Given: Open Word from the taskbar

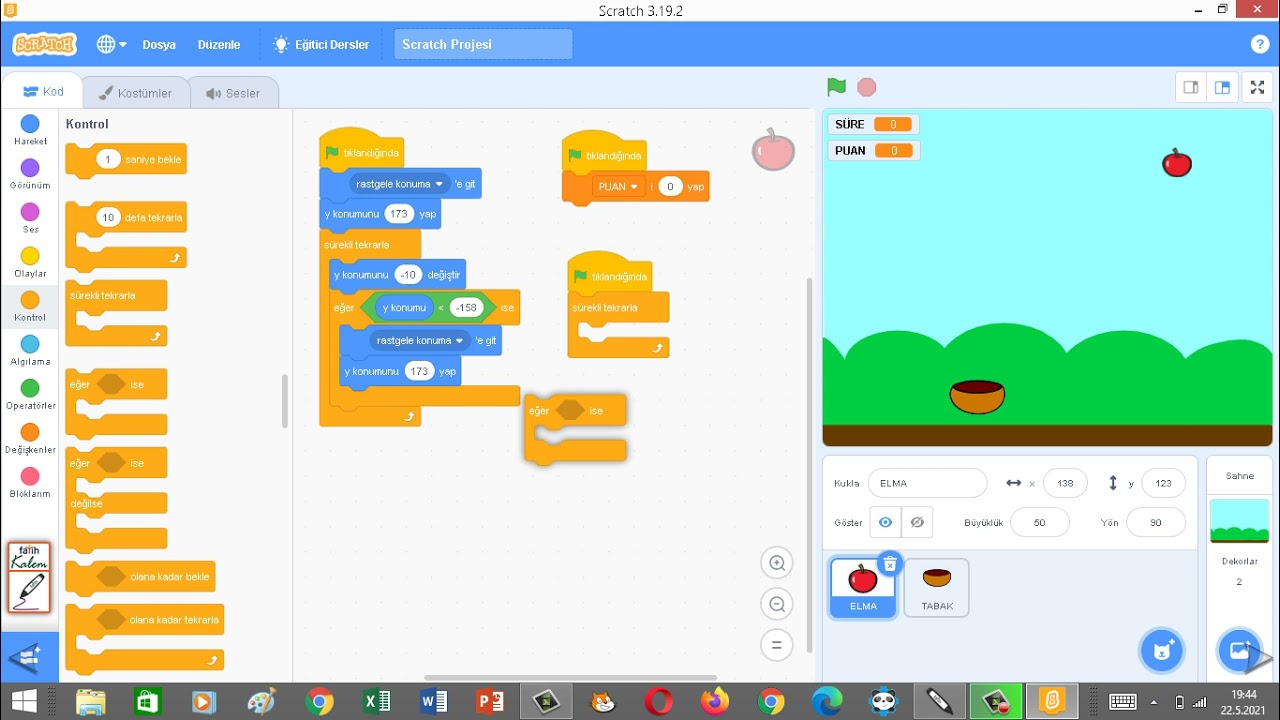Looking at the screenshot, I should click(434, 701).
